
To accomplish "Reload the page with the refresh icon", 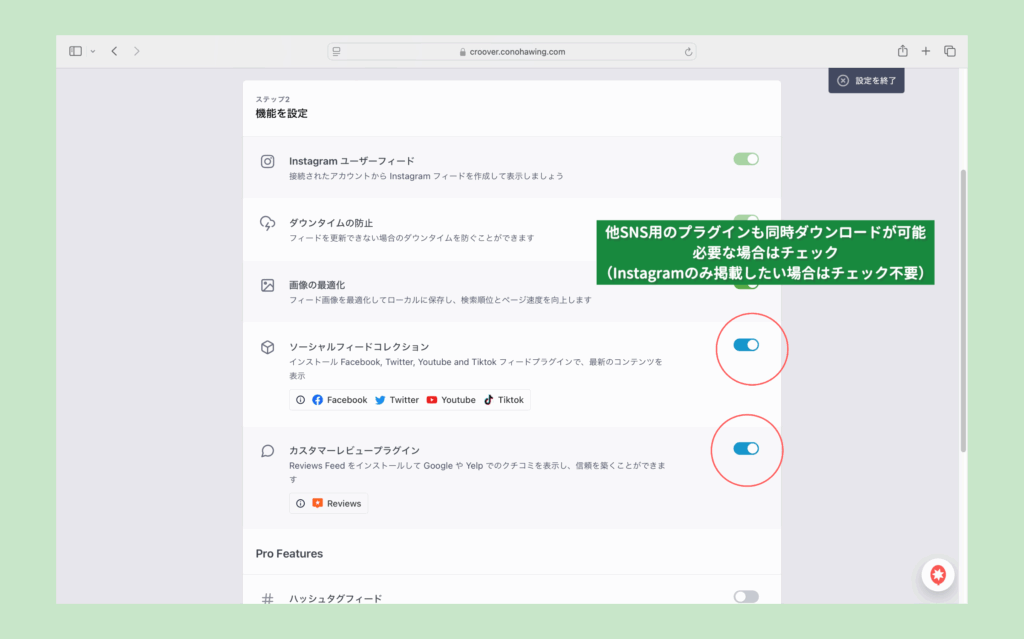I will pyautogui.click(x=688, y=52).
